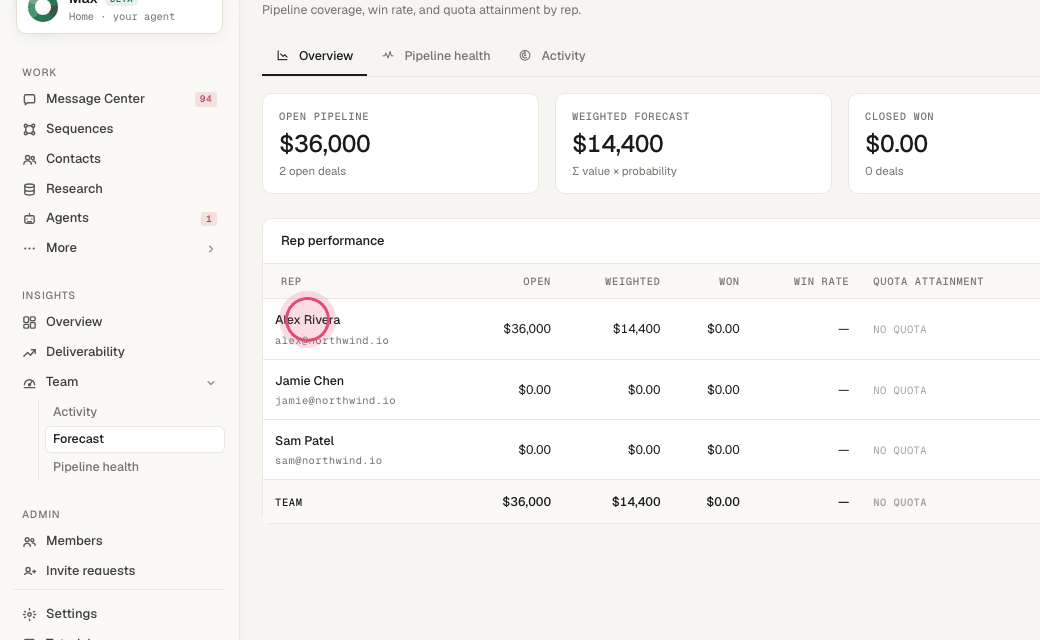Click Alex Rivera's $36,000 open value
The image size is (1040, 640).
(x=527, y=329)
